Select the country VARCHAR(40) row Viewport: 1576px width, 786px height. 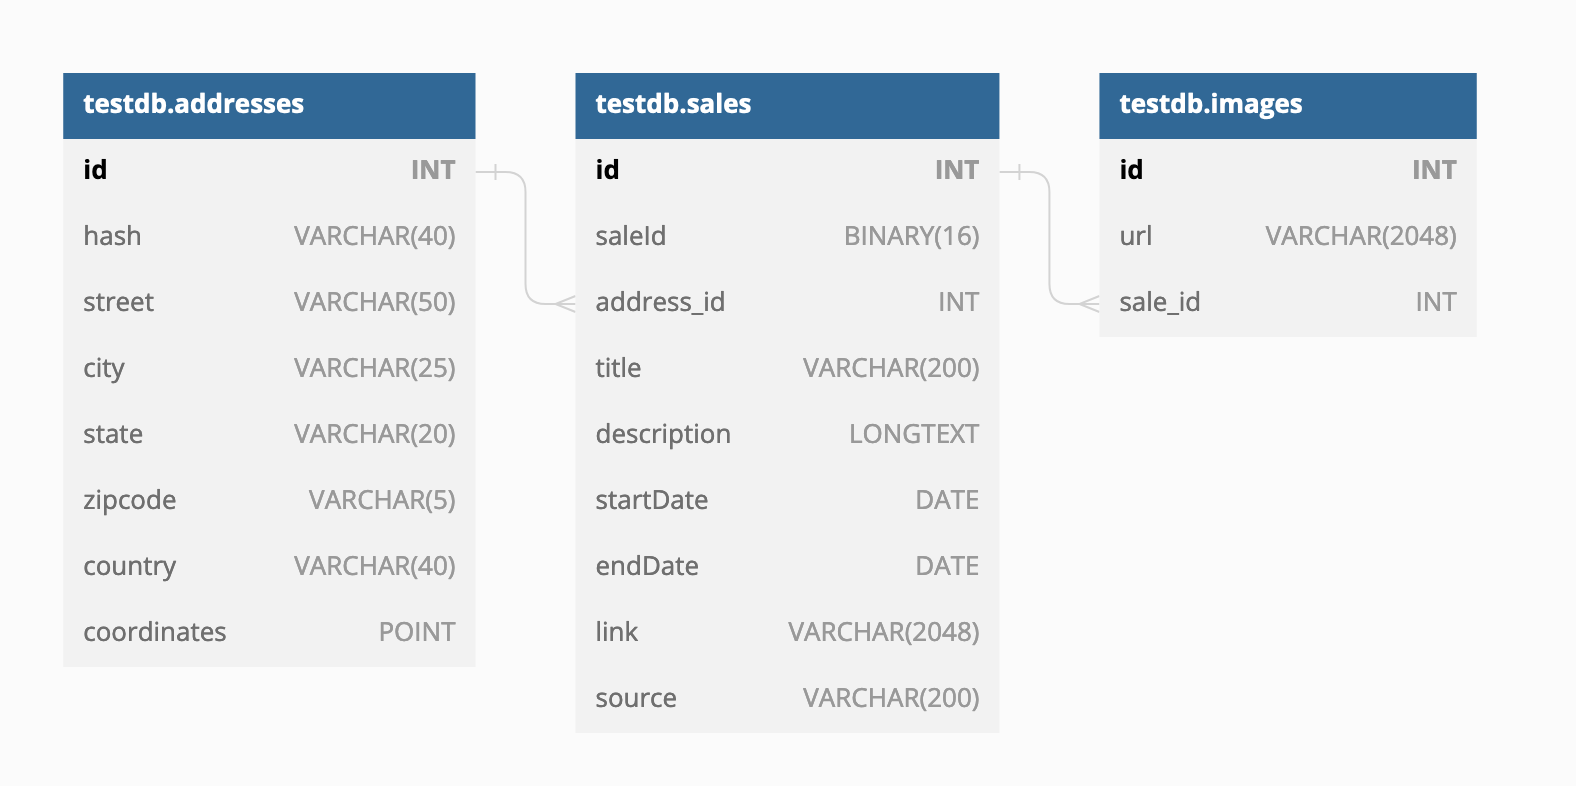[269, 567]
